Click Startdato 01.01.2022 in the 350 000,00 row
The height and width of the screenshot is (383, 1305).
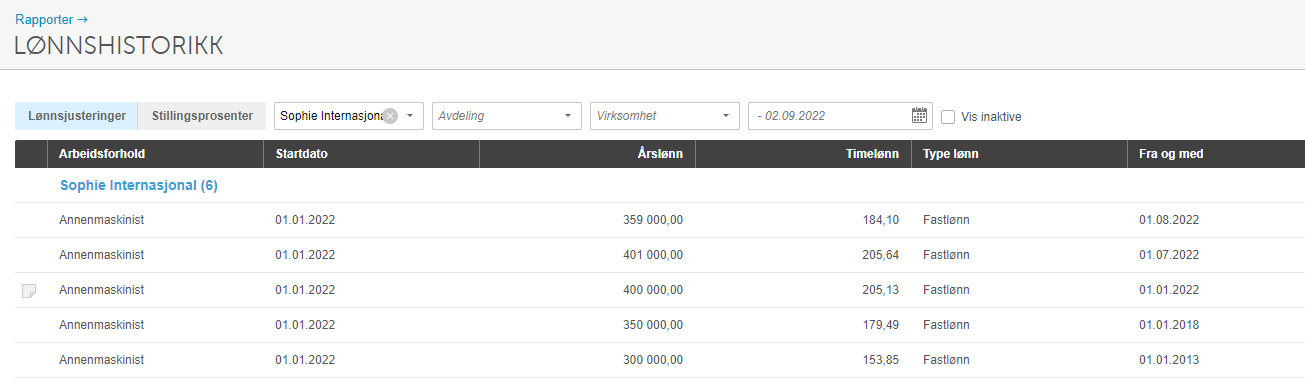(x=305, y=325)
